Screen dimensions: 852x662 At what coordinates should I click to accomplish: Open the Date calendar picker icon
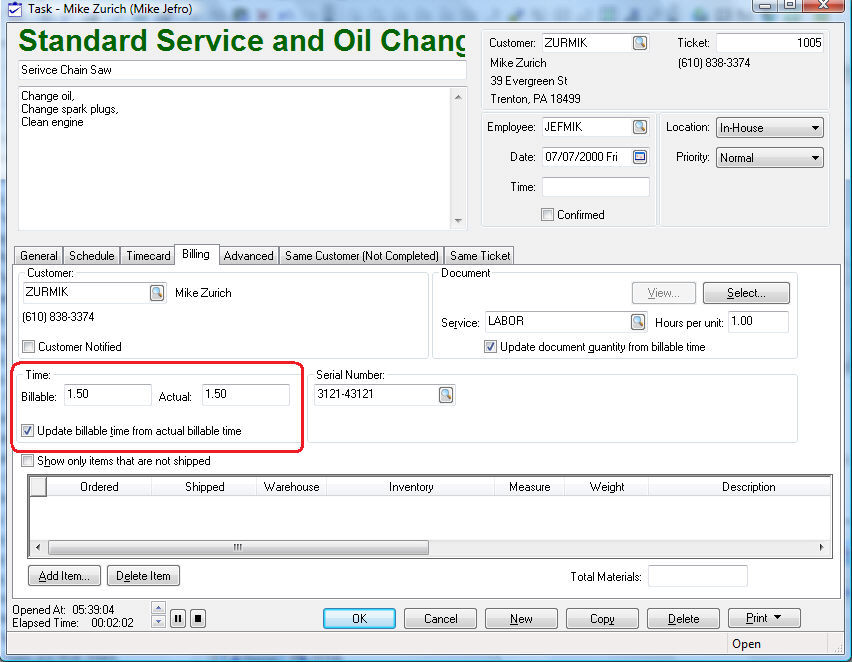tap(640, 157)
